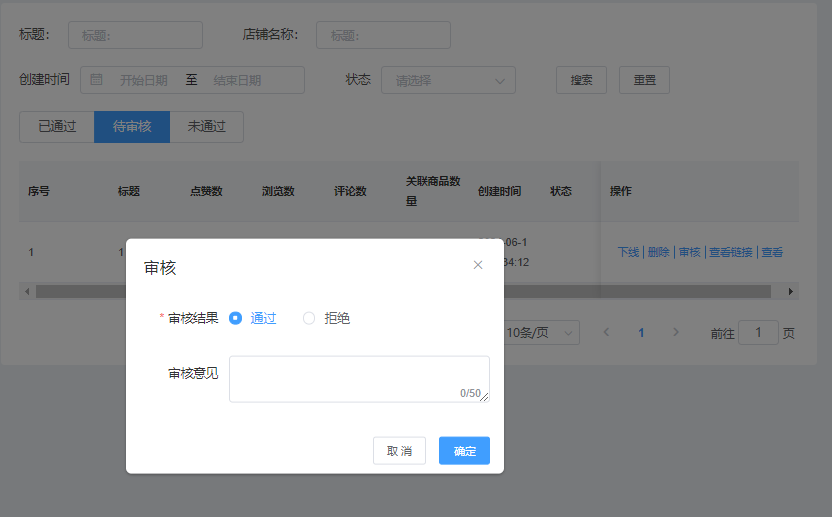Go to previous page arrow
832x517 pixels.
(x=606, y=332)
